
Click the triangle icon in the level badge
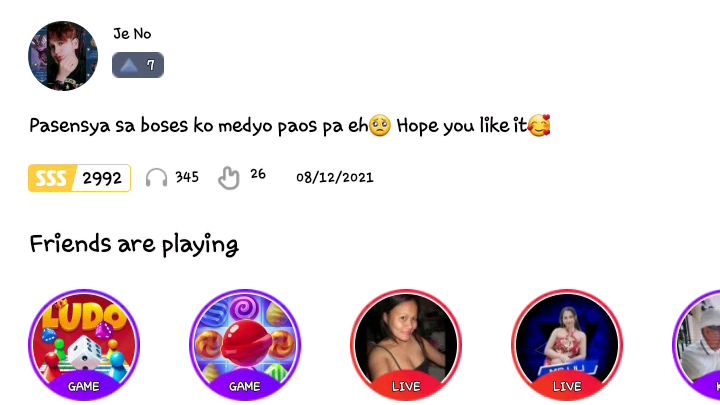129,65
